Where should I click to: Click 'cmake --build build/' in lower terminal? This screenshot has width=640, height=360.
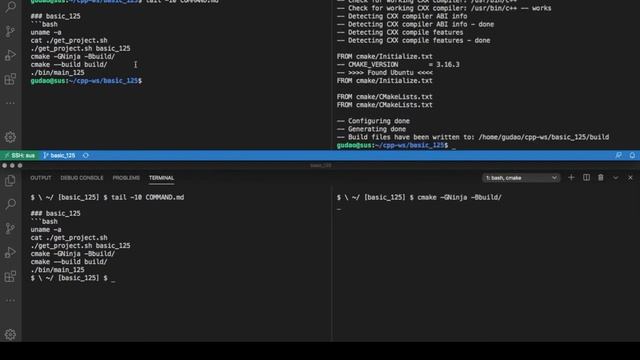(x=69, y=262)
